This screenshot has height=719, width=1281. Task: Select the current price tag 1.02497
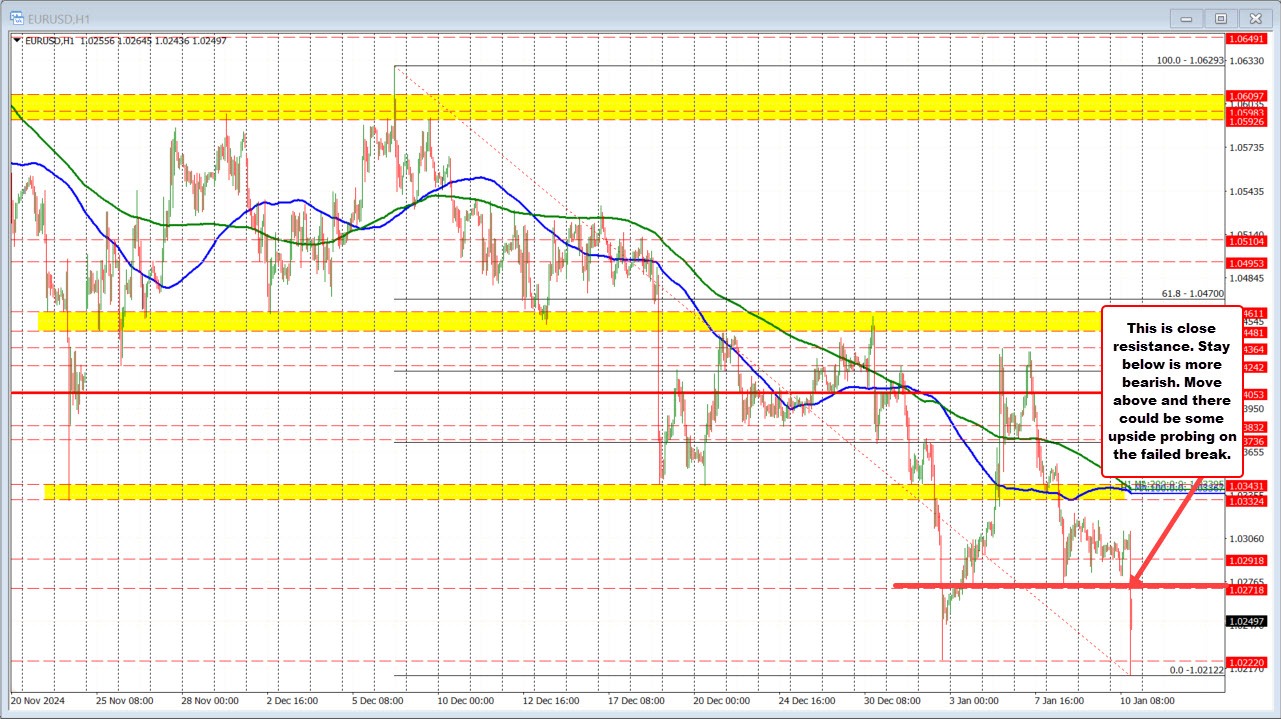pos(1245,621)
